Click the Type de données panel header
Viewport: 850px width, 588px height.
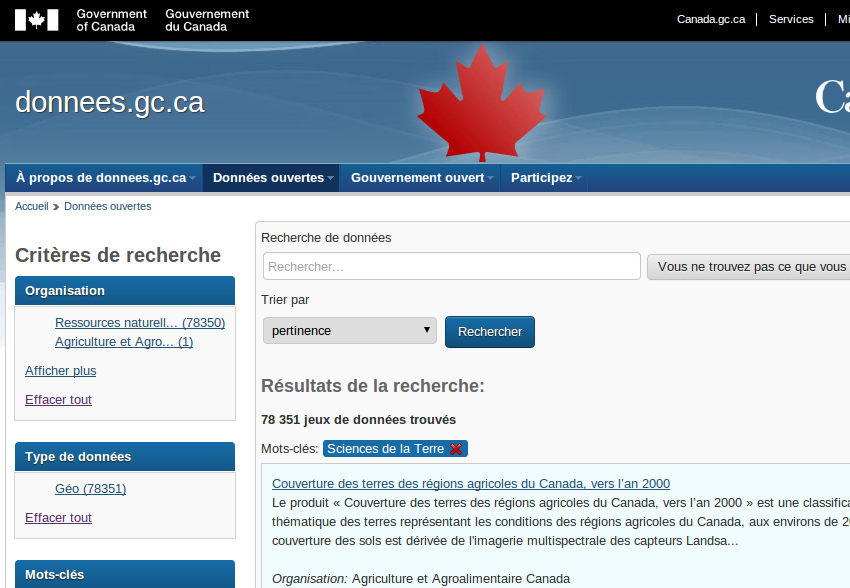(125, 456)
